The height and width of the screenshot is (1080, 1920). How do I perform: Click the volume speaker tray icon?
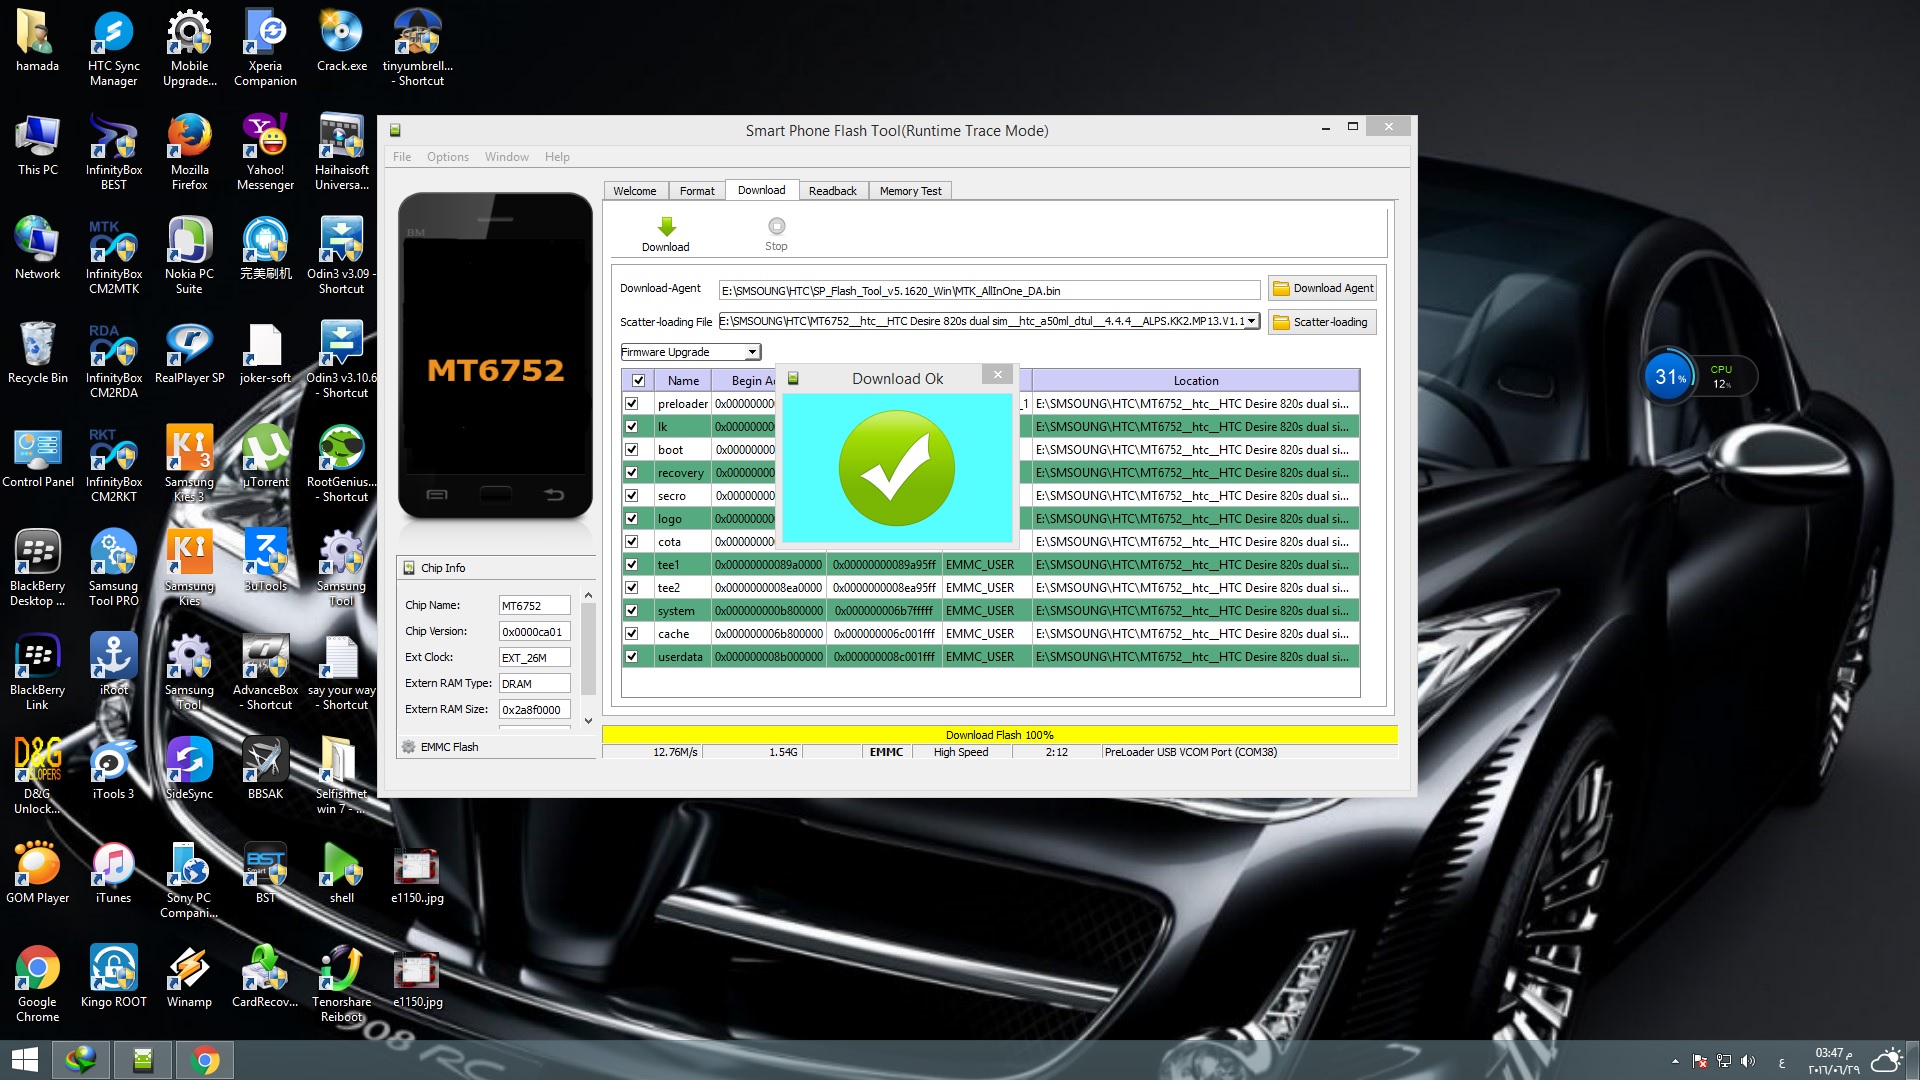pos(1747,1061)
